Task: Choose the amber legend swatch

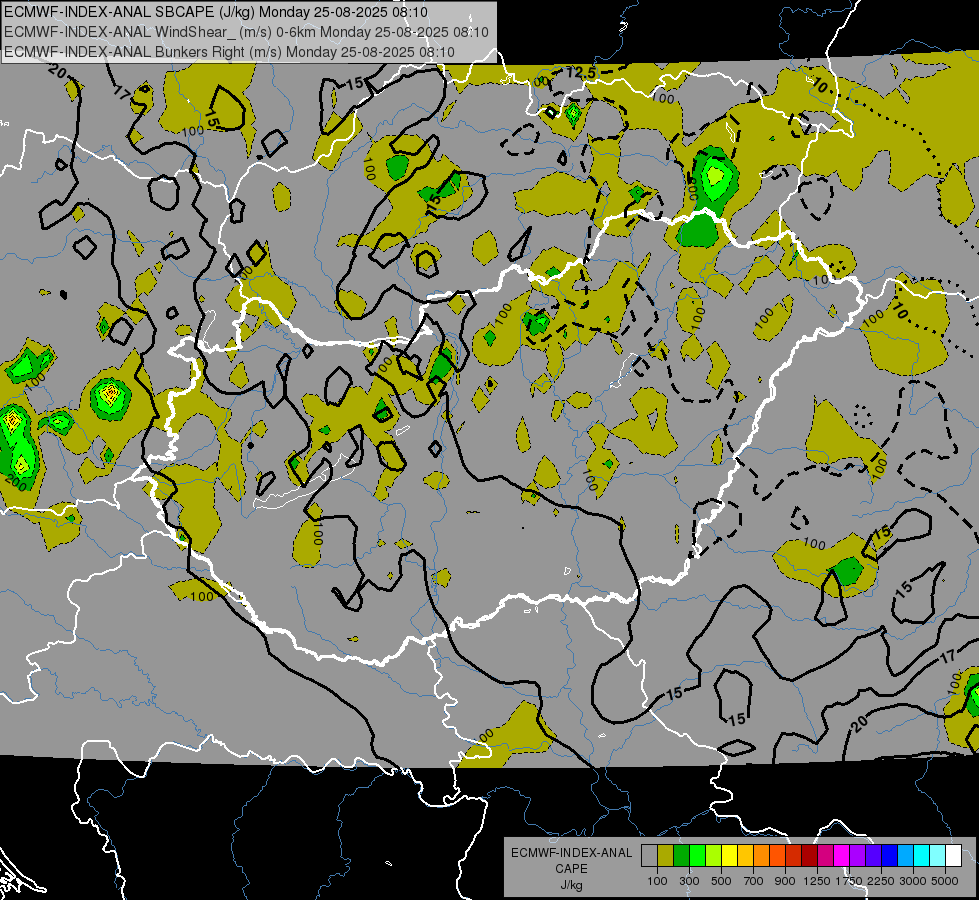Action: (745, 855)
